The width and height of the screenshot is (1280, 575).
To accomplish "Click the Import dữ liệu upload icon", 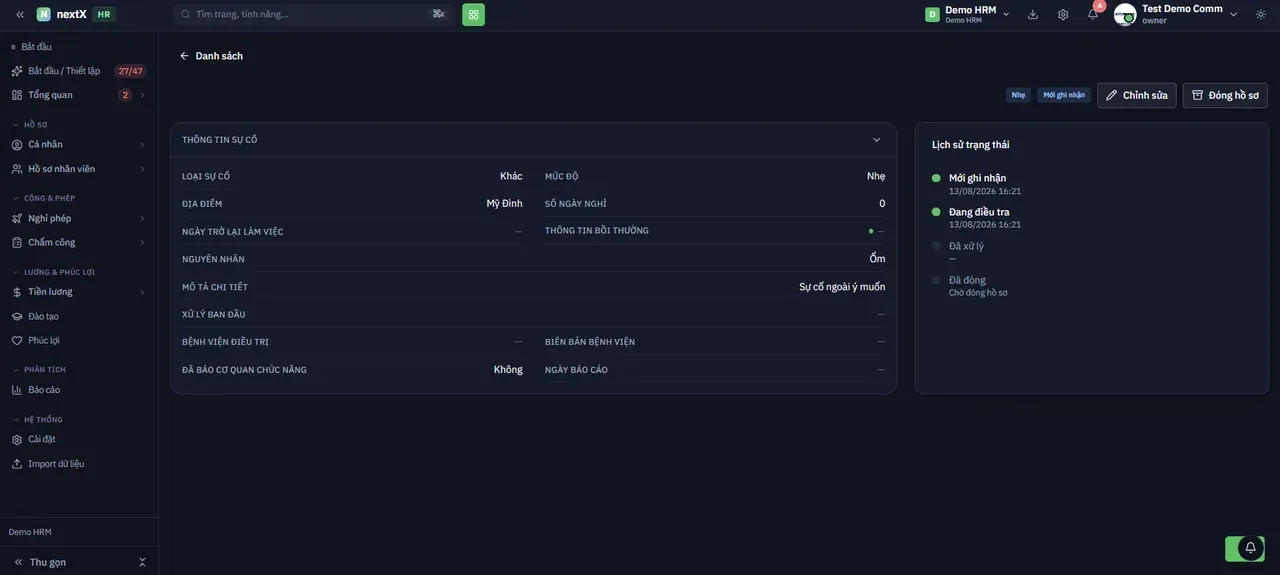I will coord(17,464).
